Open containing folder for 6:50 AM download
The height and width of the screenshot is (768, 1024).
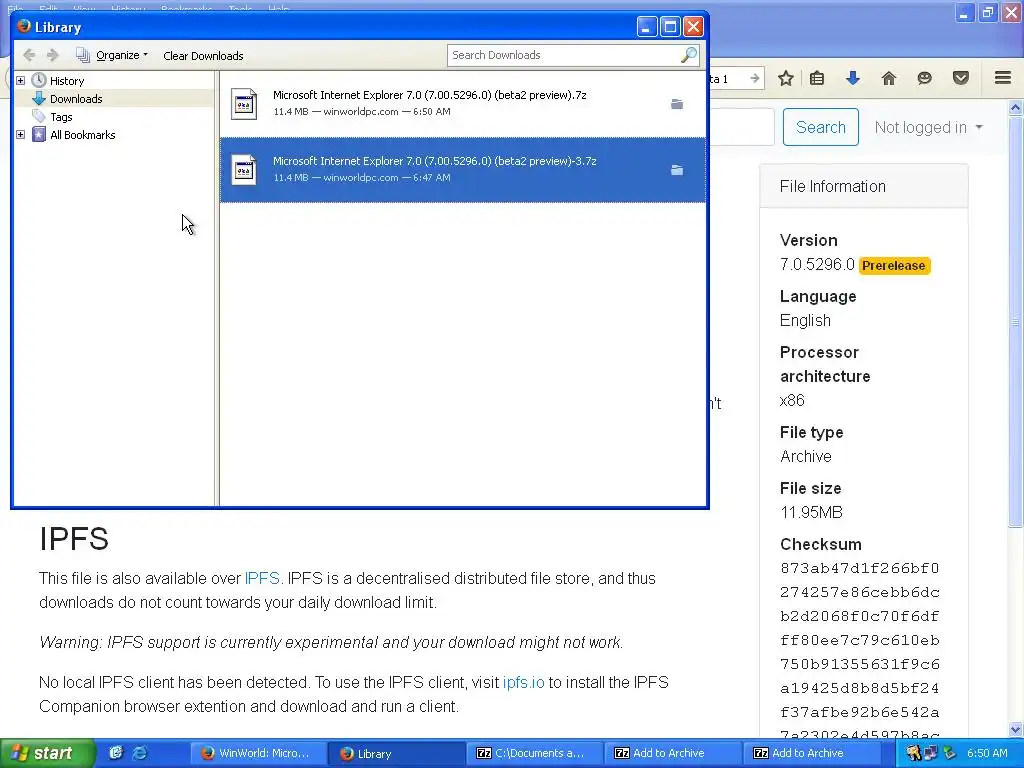pyautogui.click(x=677, y=104)
